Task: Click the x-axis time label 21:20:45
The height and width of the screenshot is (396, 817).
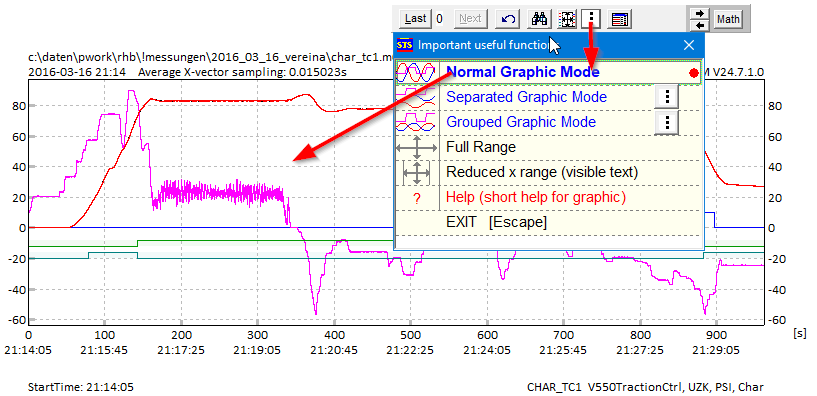Action: (333, 350)
